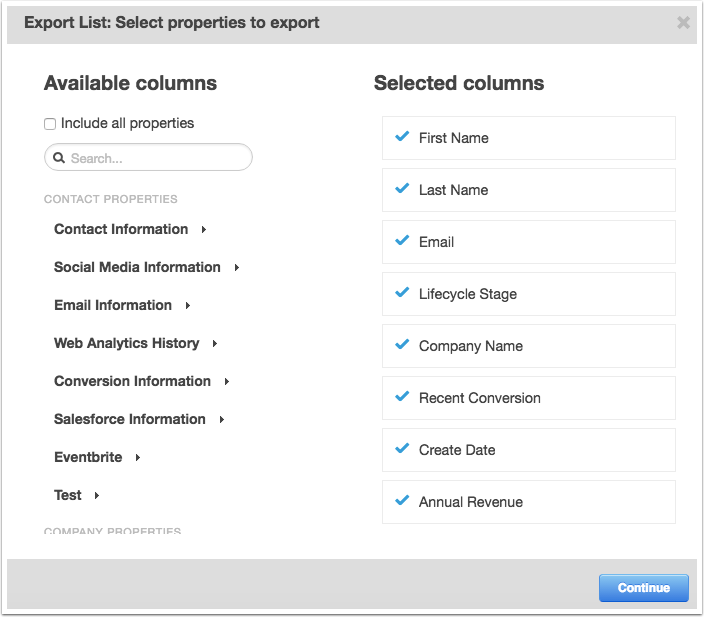Uncheck the Annual Revenue checkmark

(402, 500)
